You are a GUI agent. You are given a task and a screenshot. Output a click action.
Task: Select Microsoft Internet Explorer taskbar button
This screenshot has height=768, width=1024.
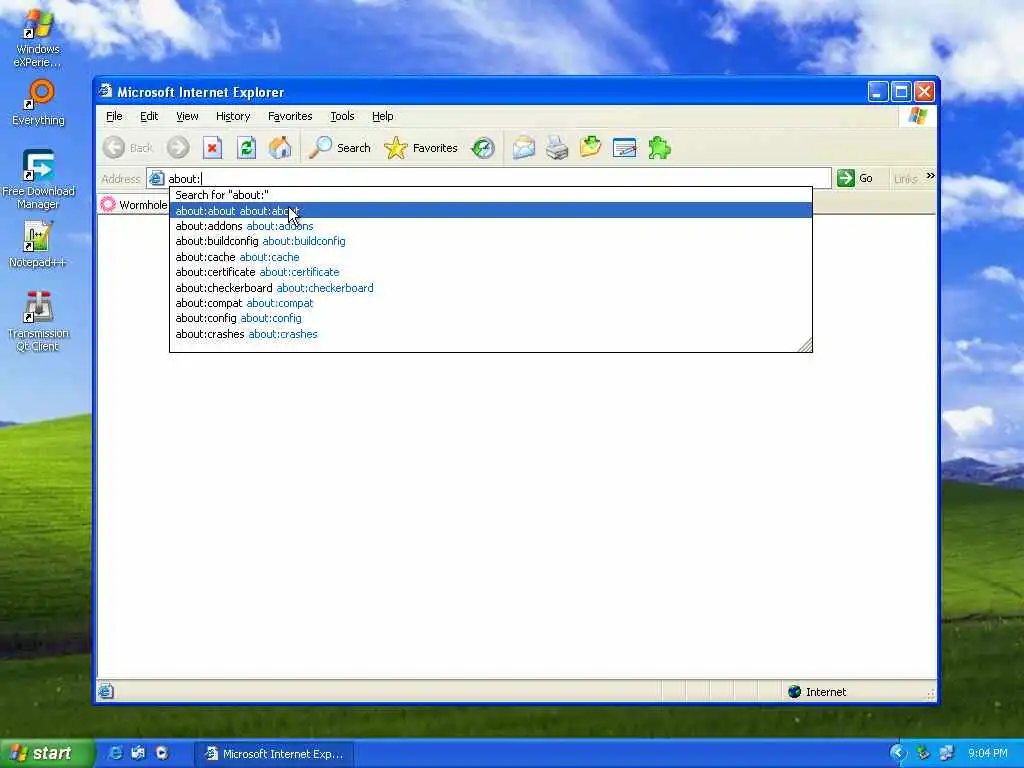tap(274, 754)
